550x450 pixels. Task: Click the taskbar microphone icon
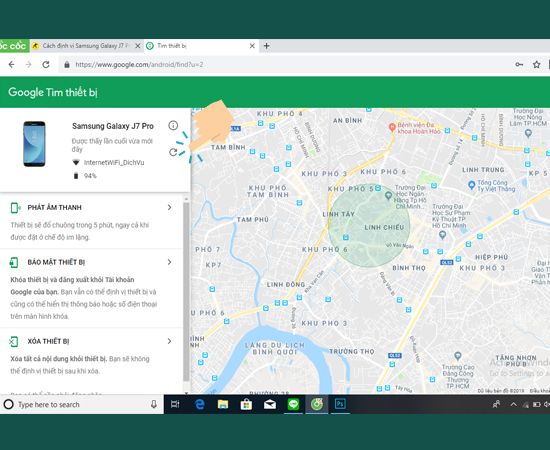(154, 404)
